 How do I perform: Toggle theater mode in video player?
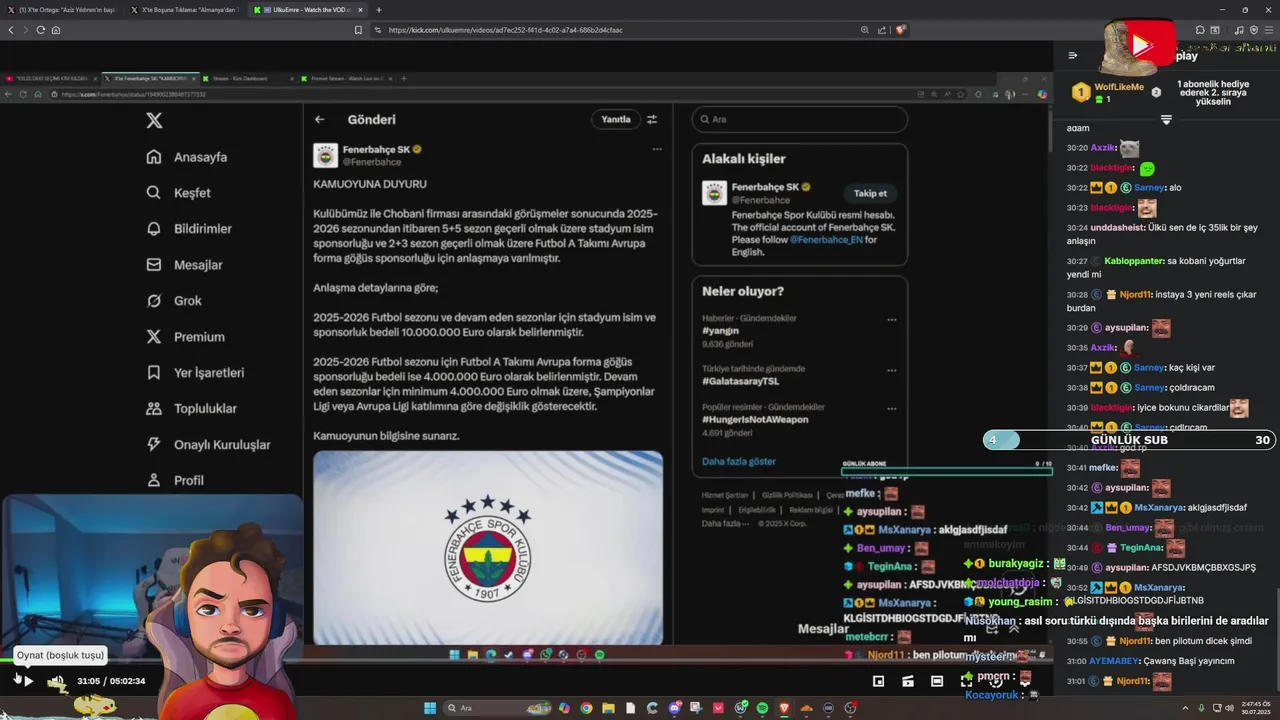point(937,681)
